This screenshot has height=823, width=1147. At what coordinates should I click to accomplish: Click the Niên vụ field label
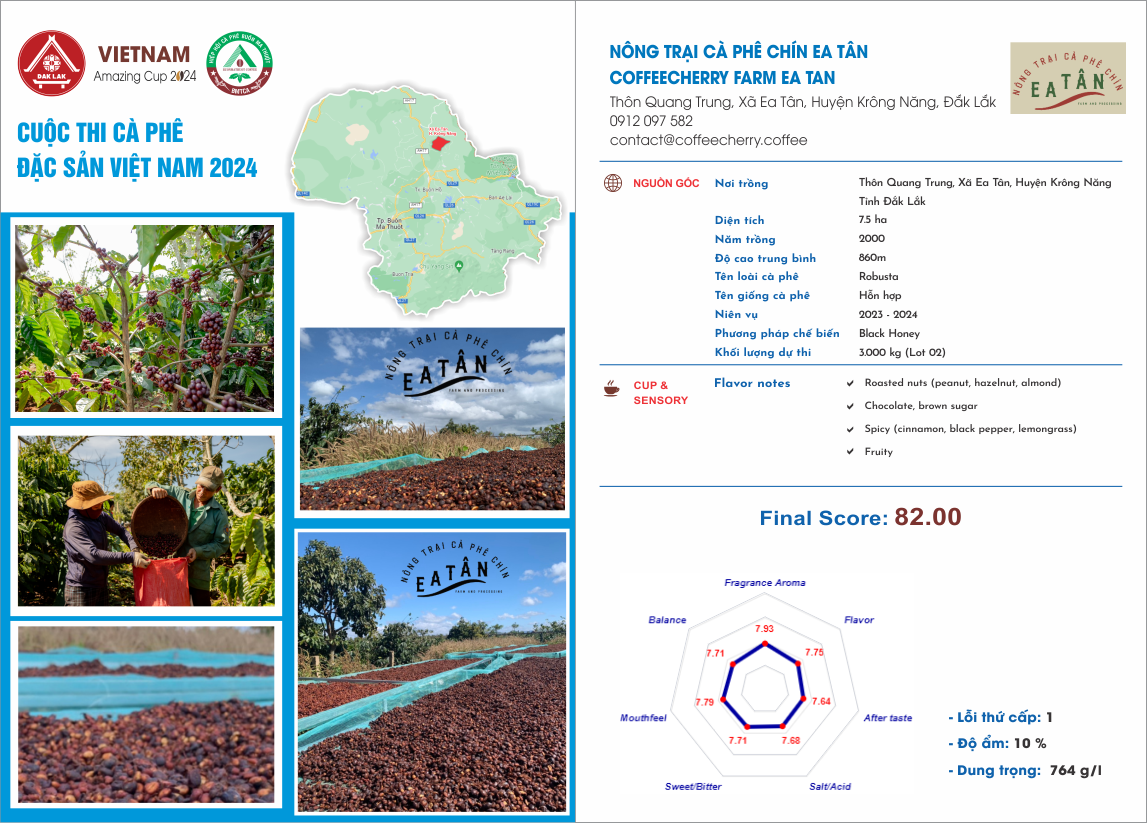[736, 315]
